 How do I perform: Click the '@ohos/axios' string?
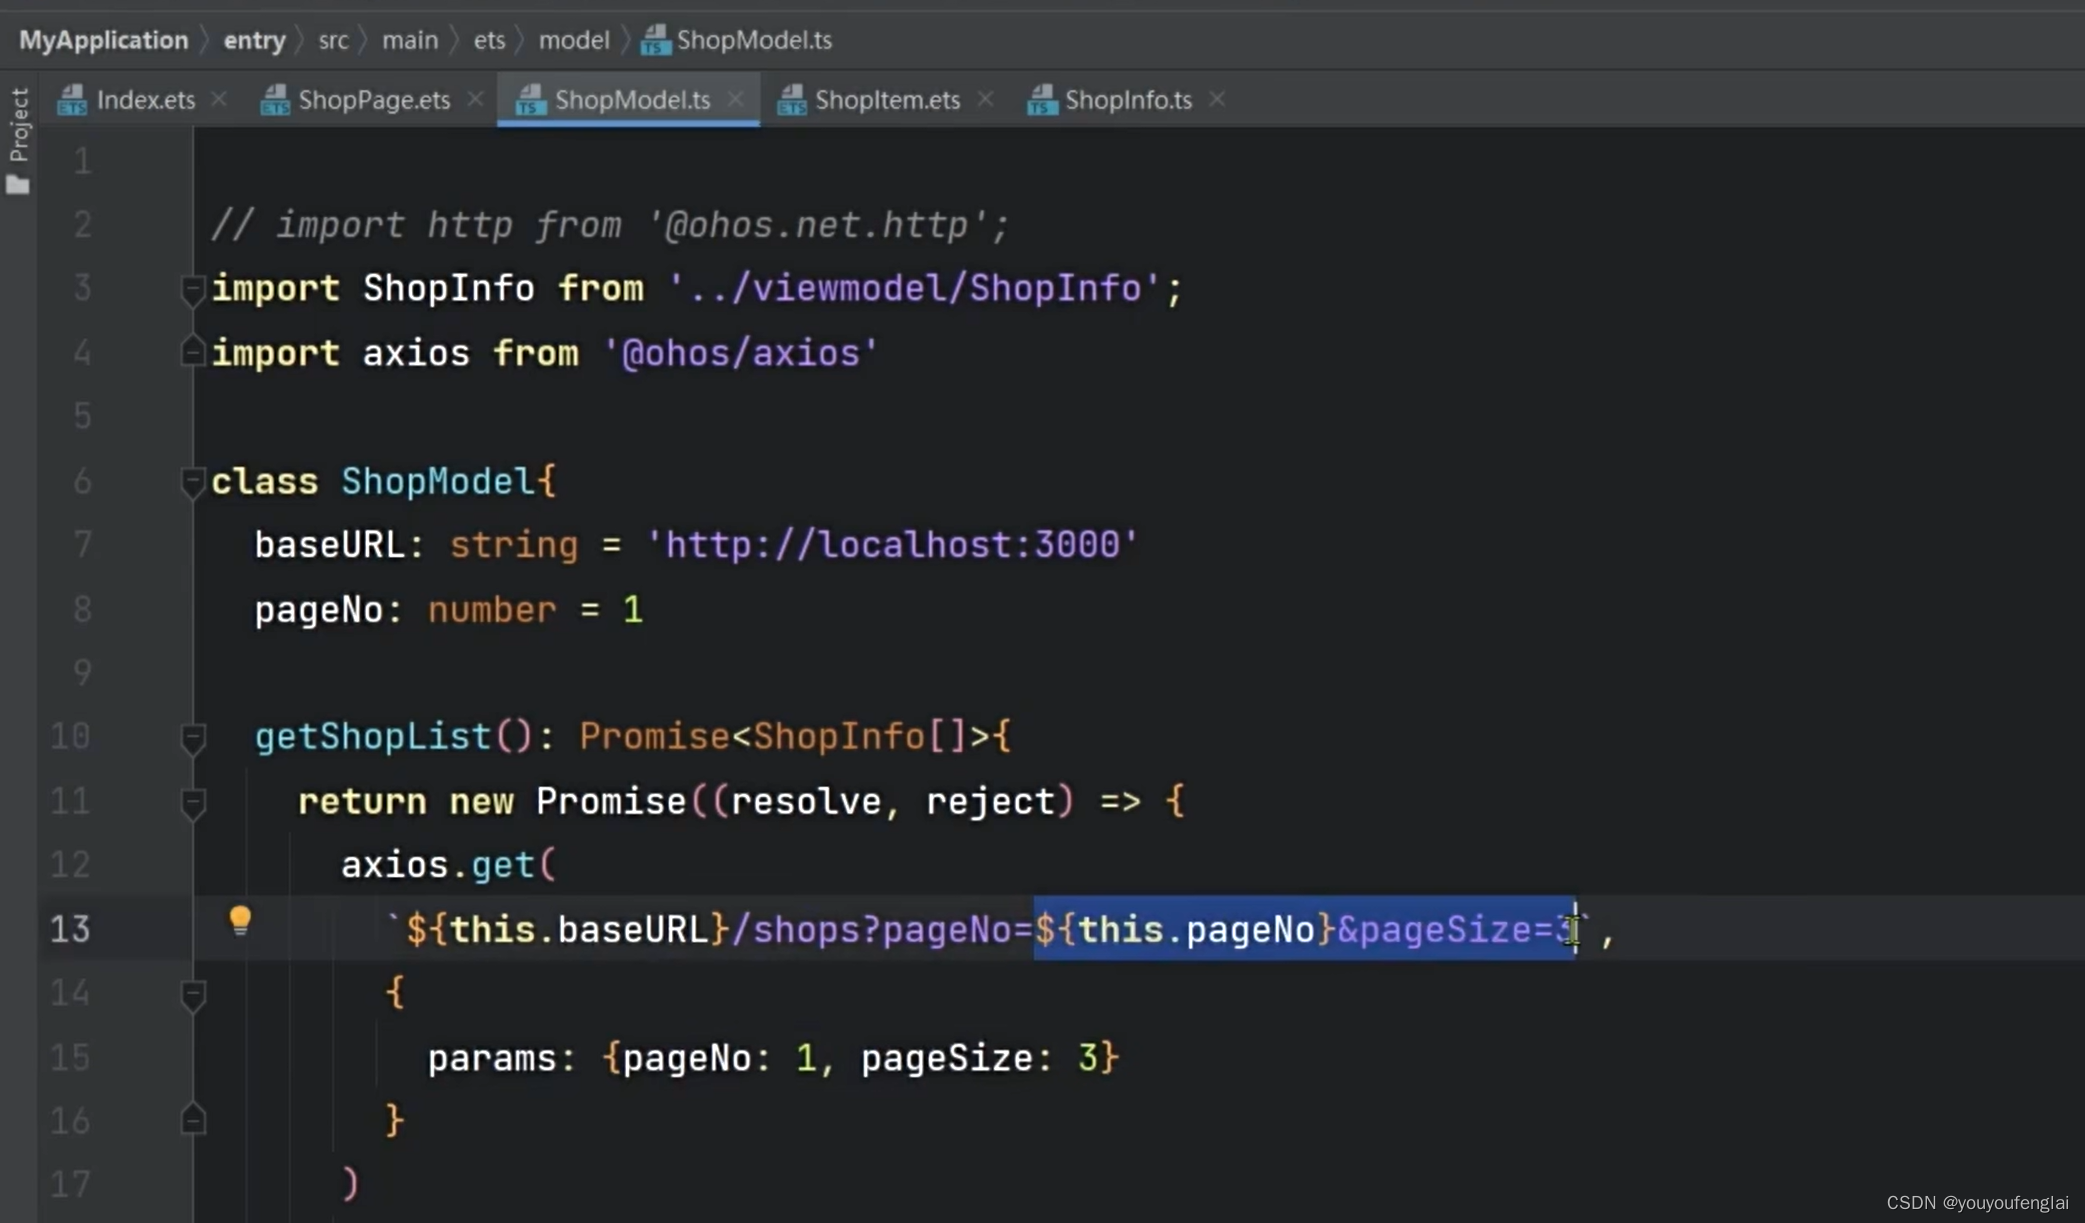coord(740,353)
